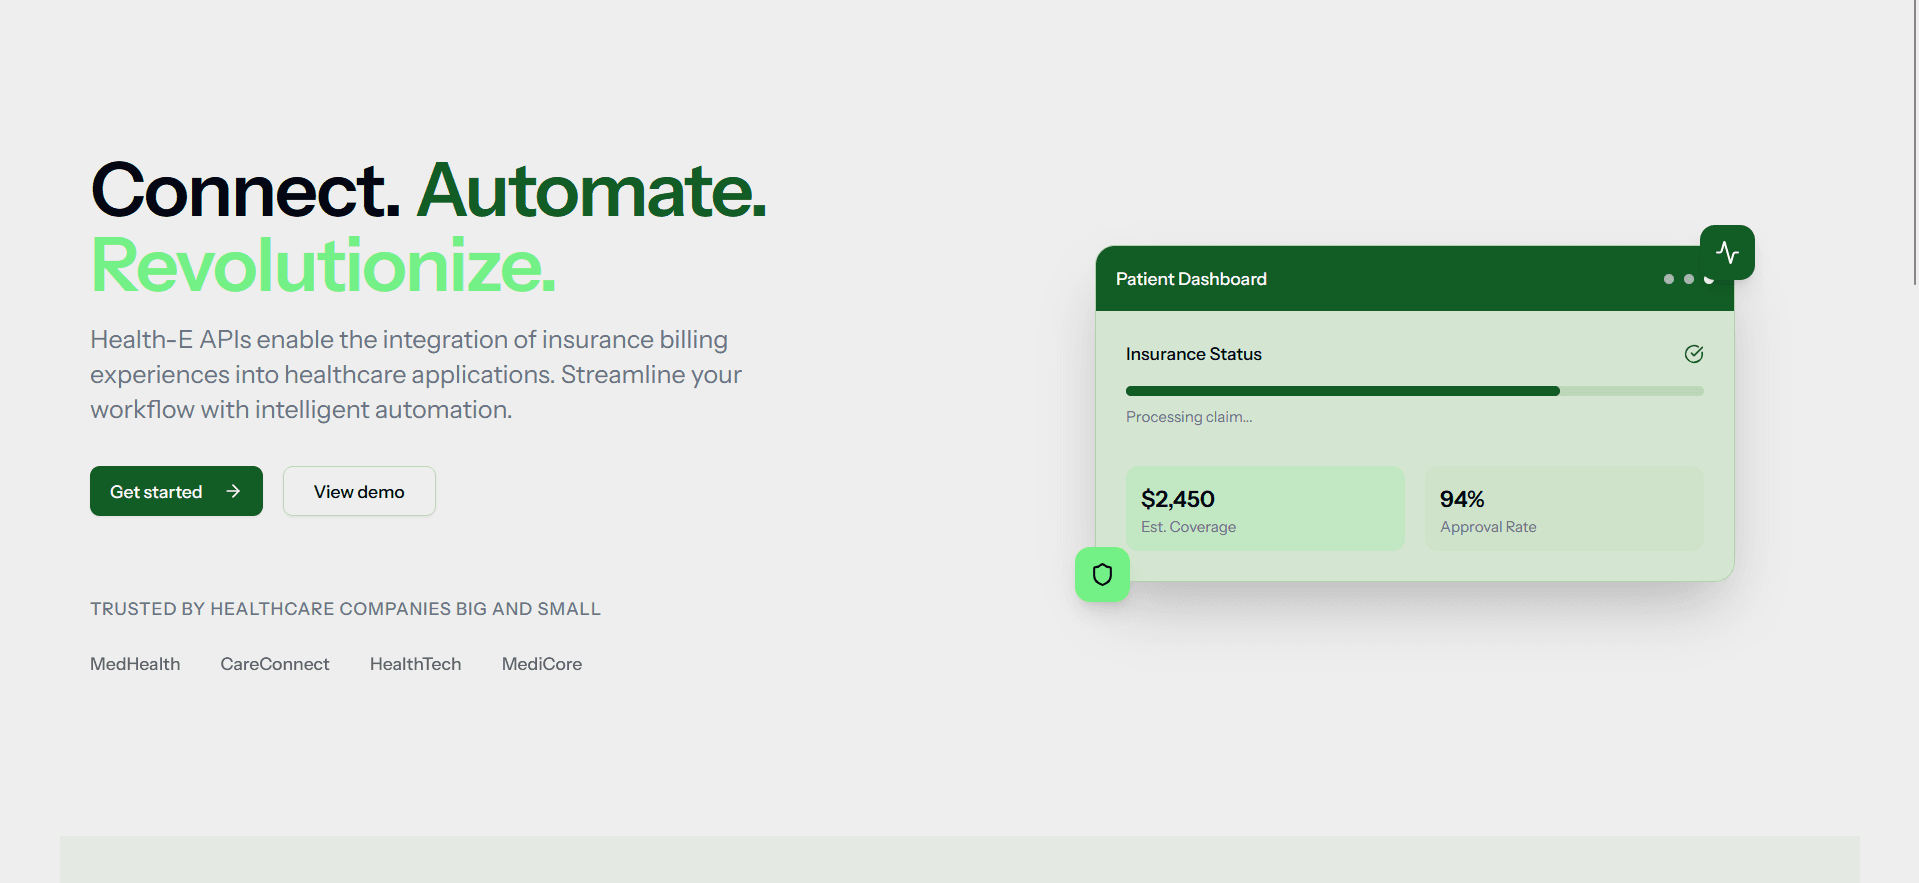Click the Health-E APIs description paragraph

[416, 375]
